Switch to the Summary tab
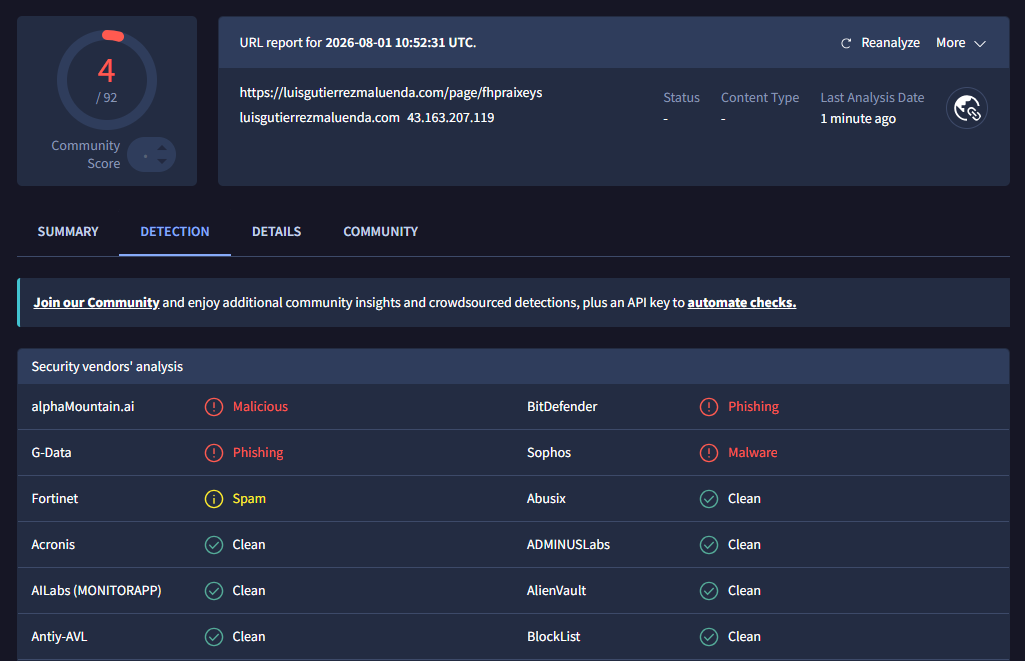This screenshot has height=661, width=1025. pos(68,231)
